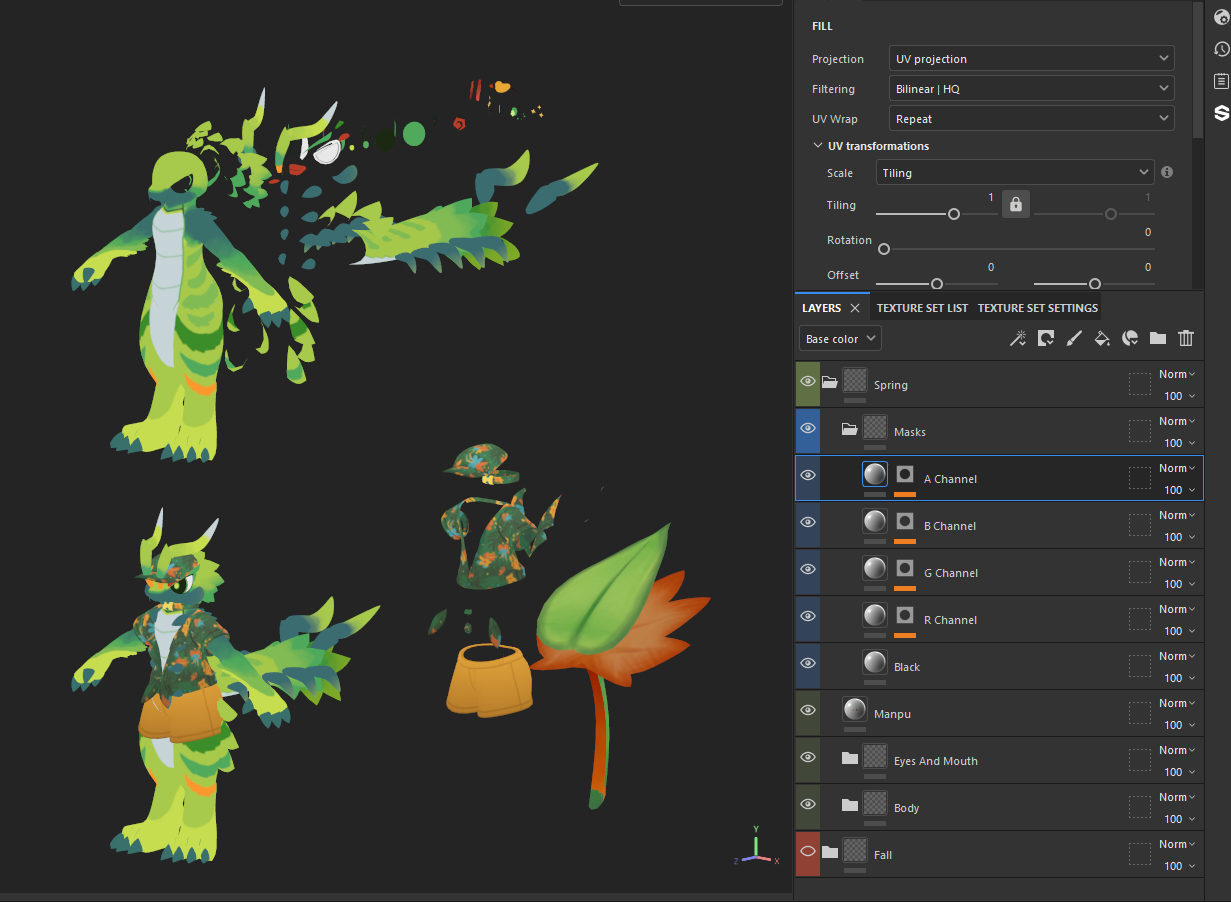Click the Rotation slider handle
Screen dimensions: 1231x902
(x=884, y=249)
